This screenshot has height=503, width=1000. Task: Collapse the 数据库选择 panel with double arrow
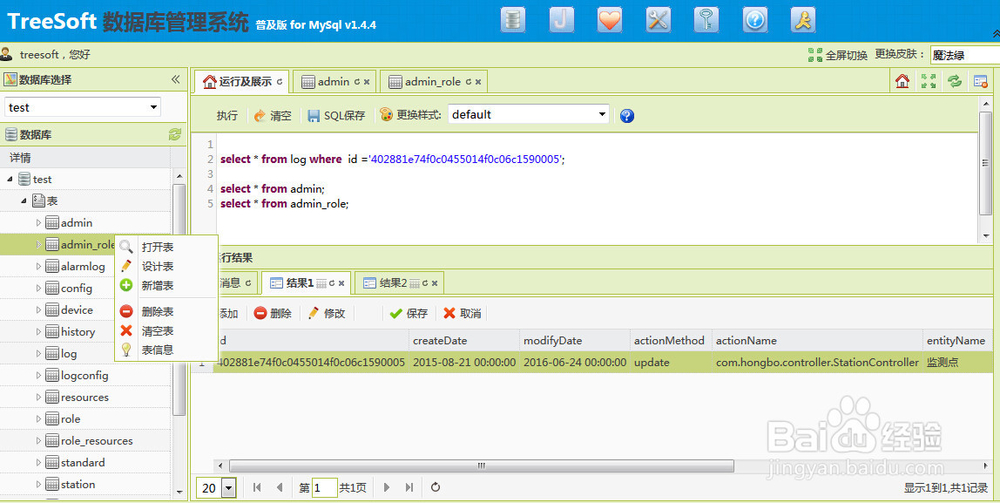[x=175, y=80]
